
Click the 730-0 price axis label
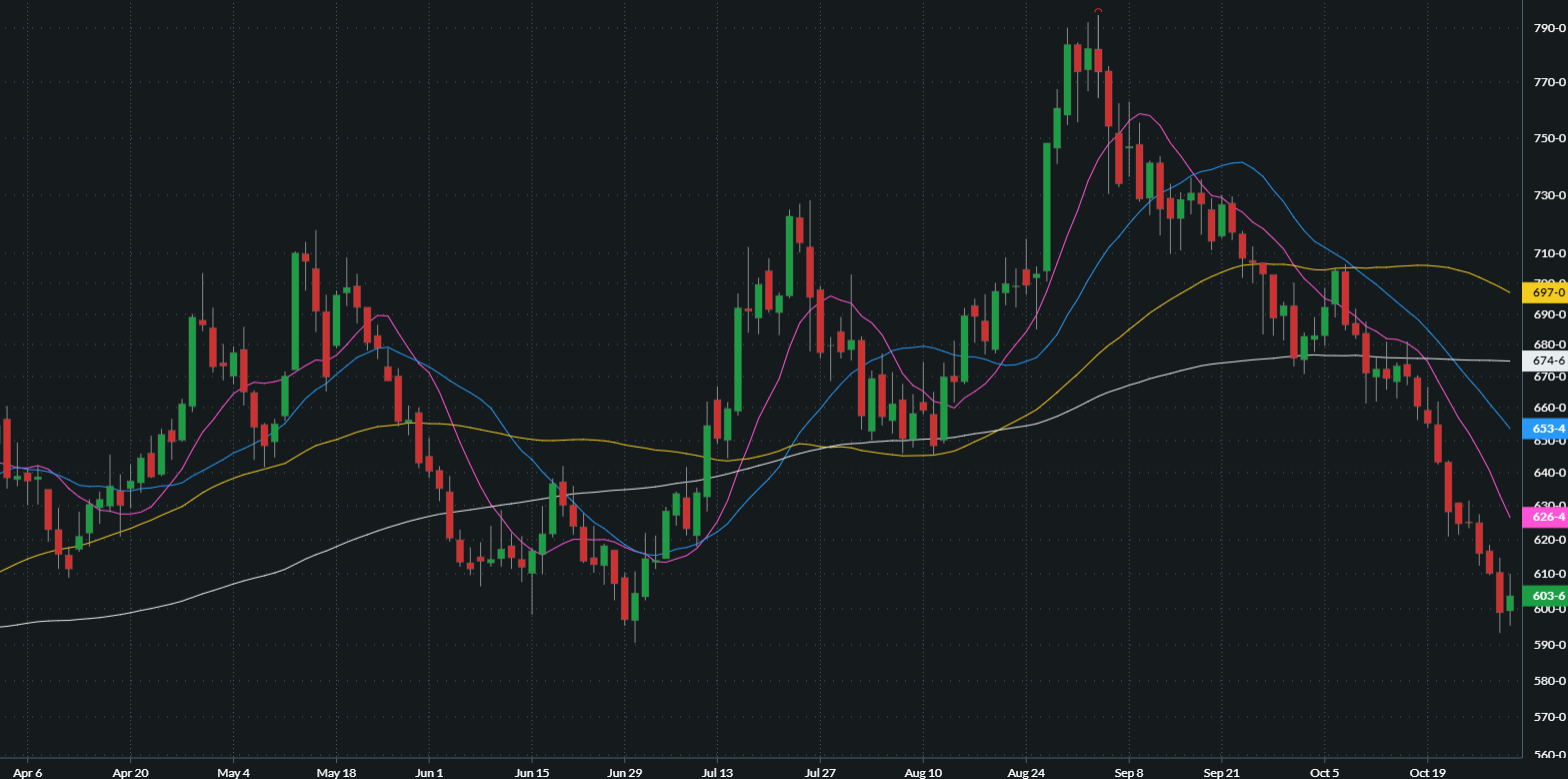click(1548, 195)
